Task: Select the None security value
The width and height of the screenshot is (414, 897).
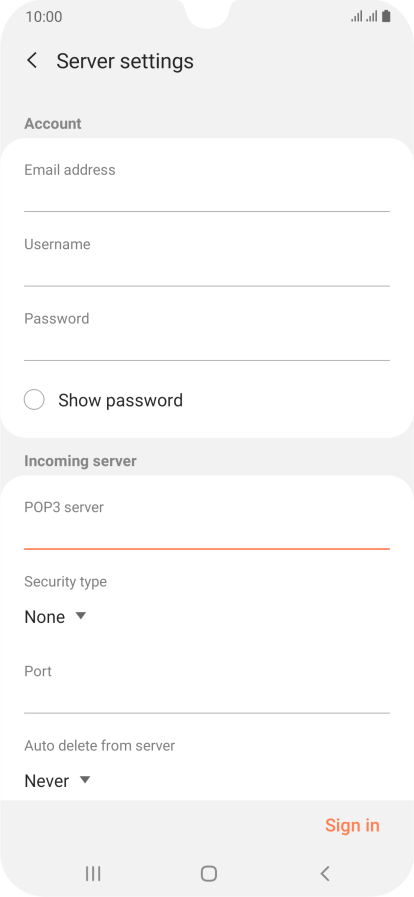Action: point(45,617)
